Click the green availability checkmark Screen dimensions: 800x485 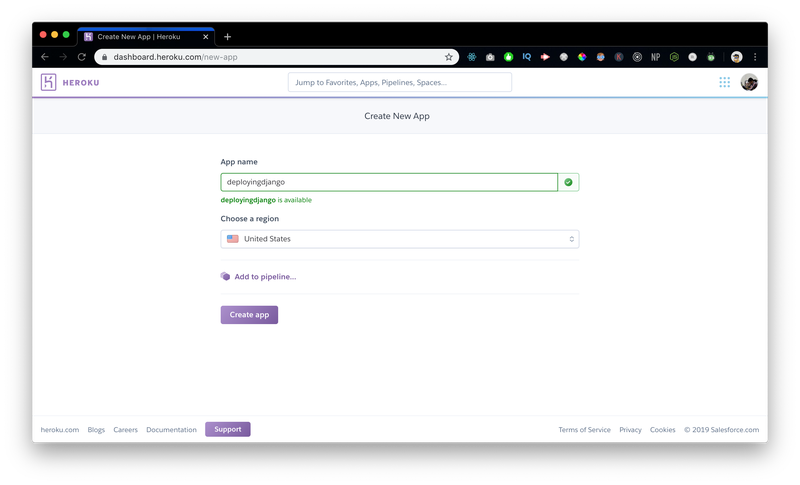pyautogui.click(x=568, y=182)
